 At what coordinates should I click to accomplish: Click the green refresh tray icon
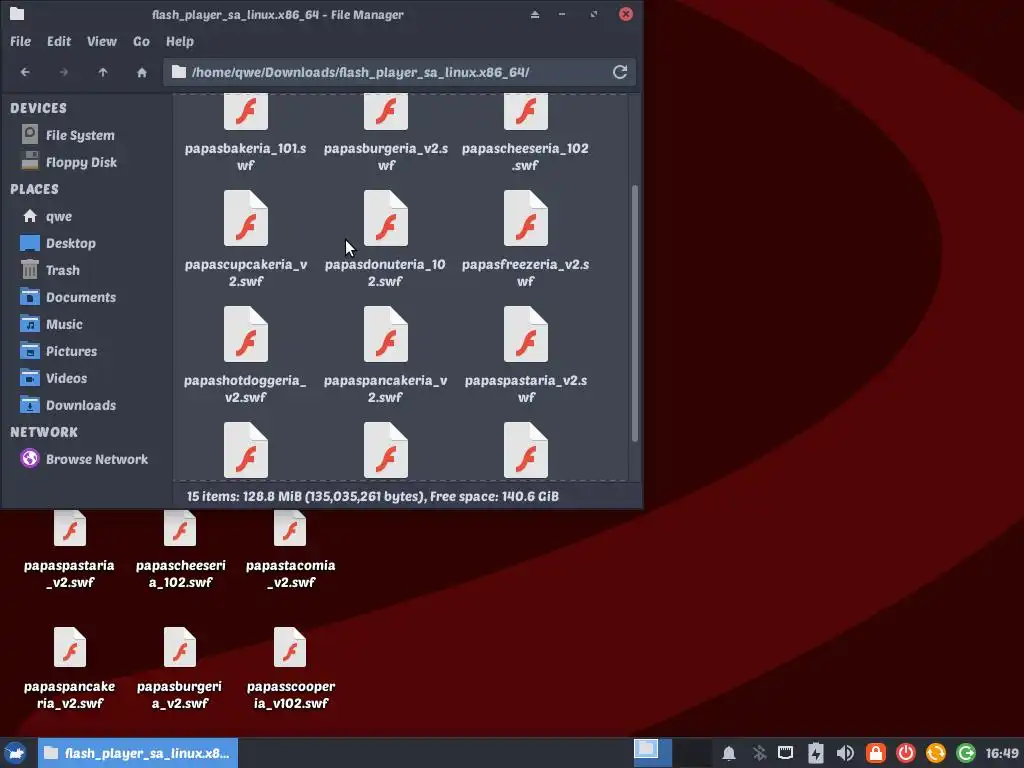point(966,753)
